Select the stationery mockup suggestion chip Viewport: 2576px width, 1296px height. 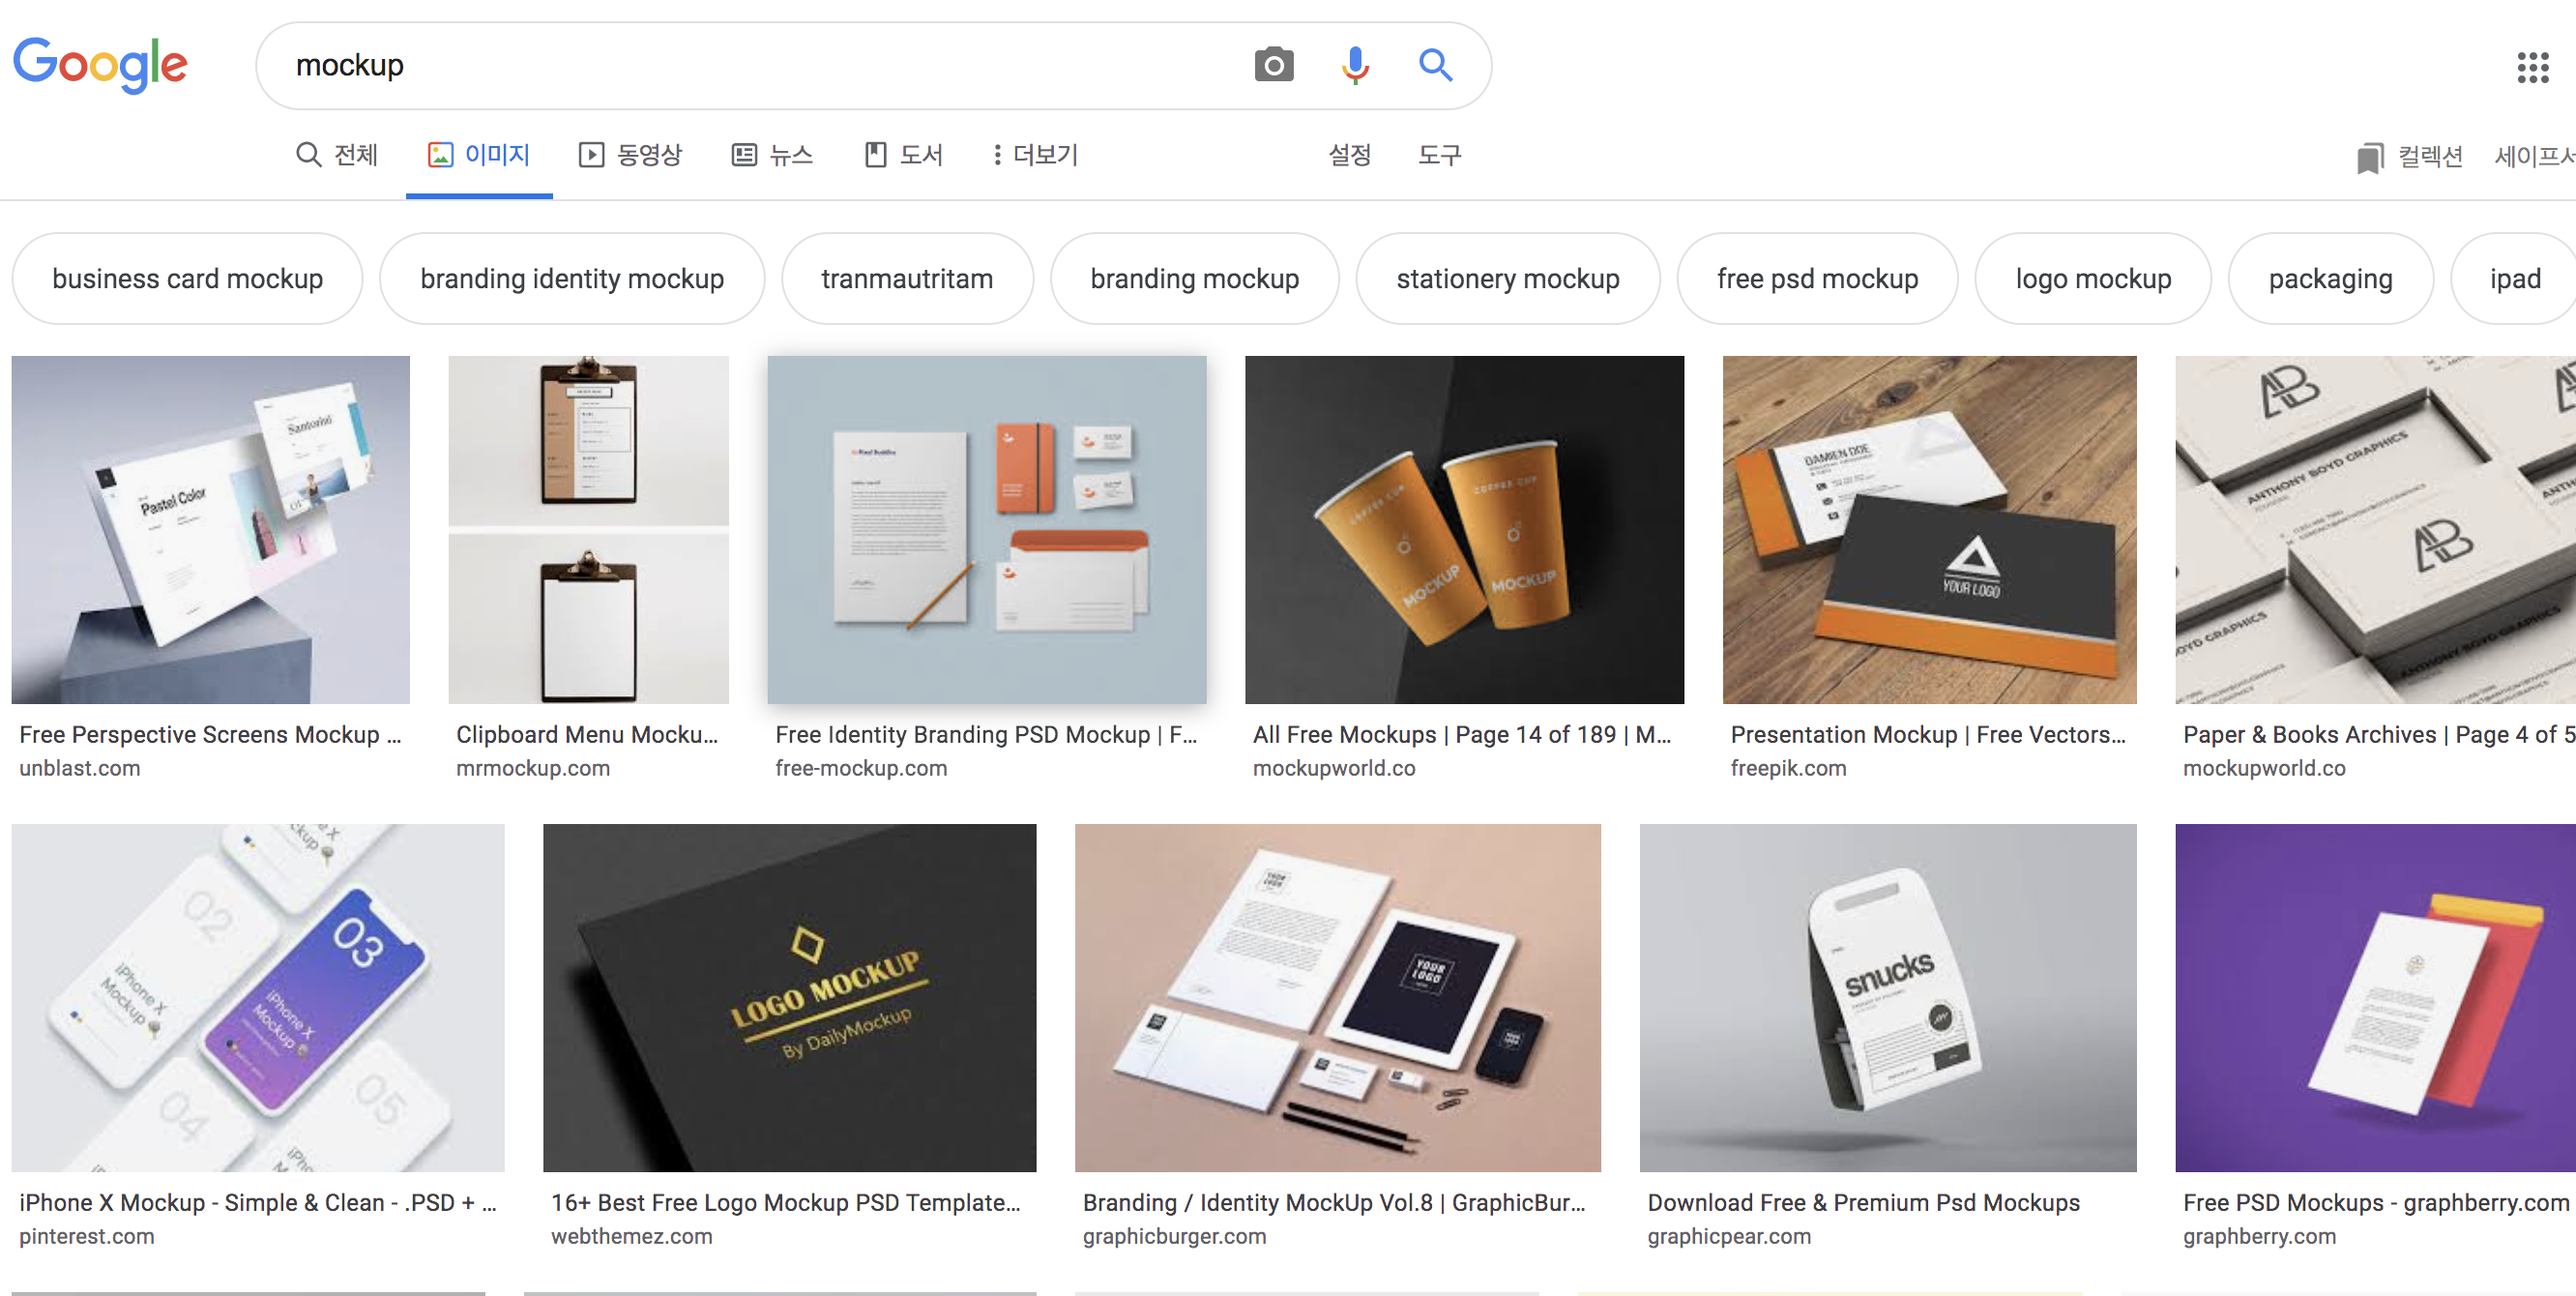[x=1507, y=279]
